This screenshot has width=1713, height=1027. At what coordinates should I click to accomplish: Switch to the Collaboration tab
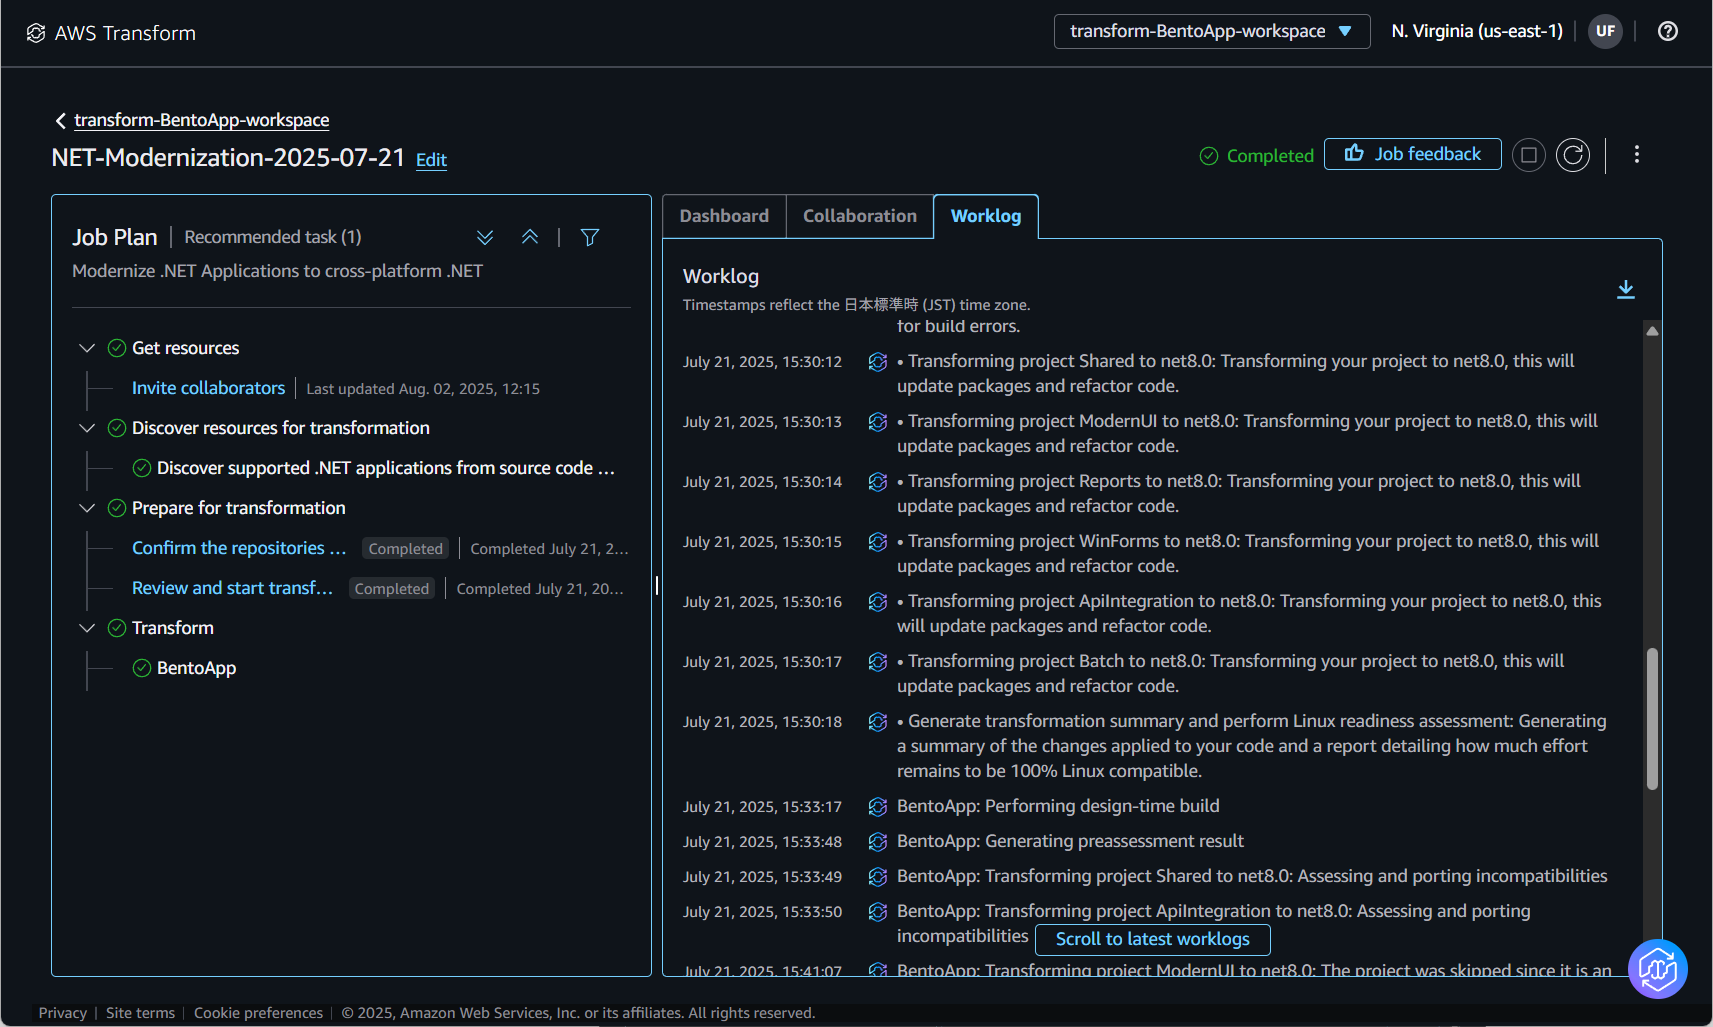860,216
